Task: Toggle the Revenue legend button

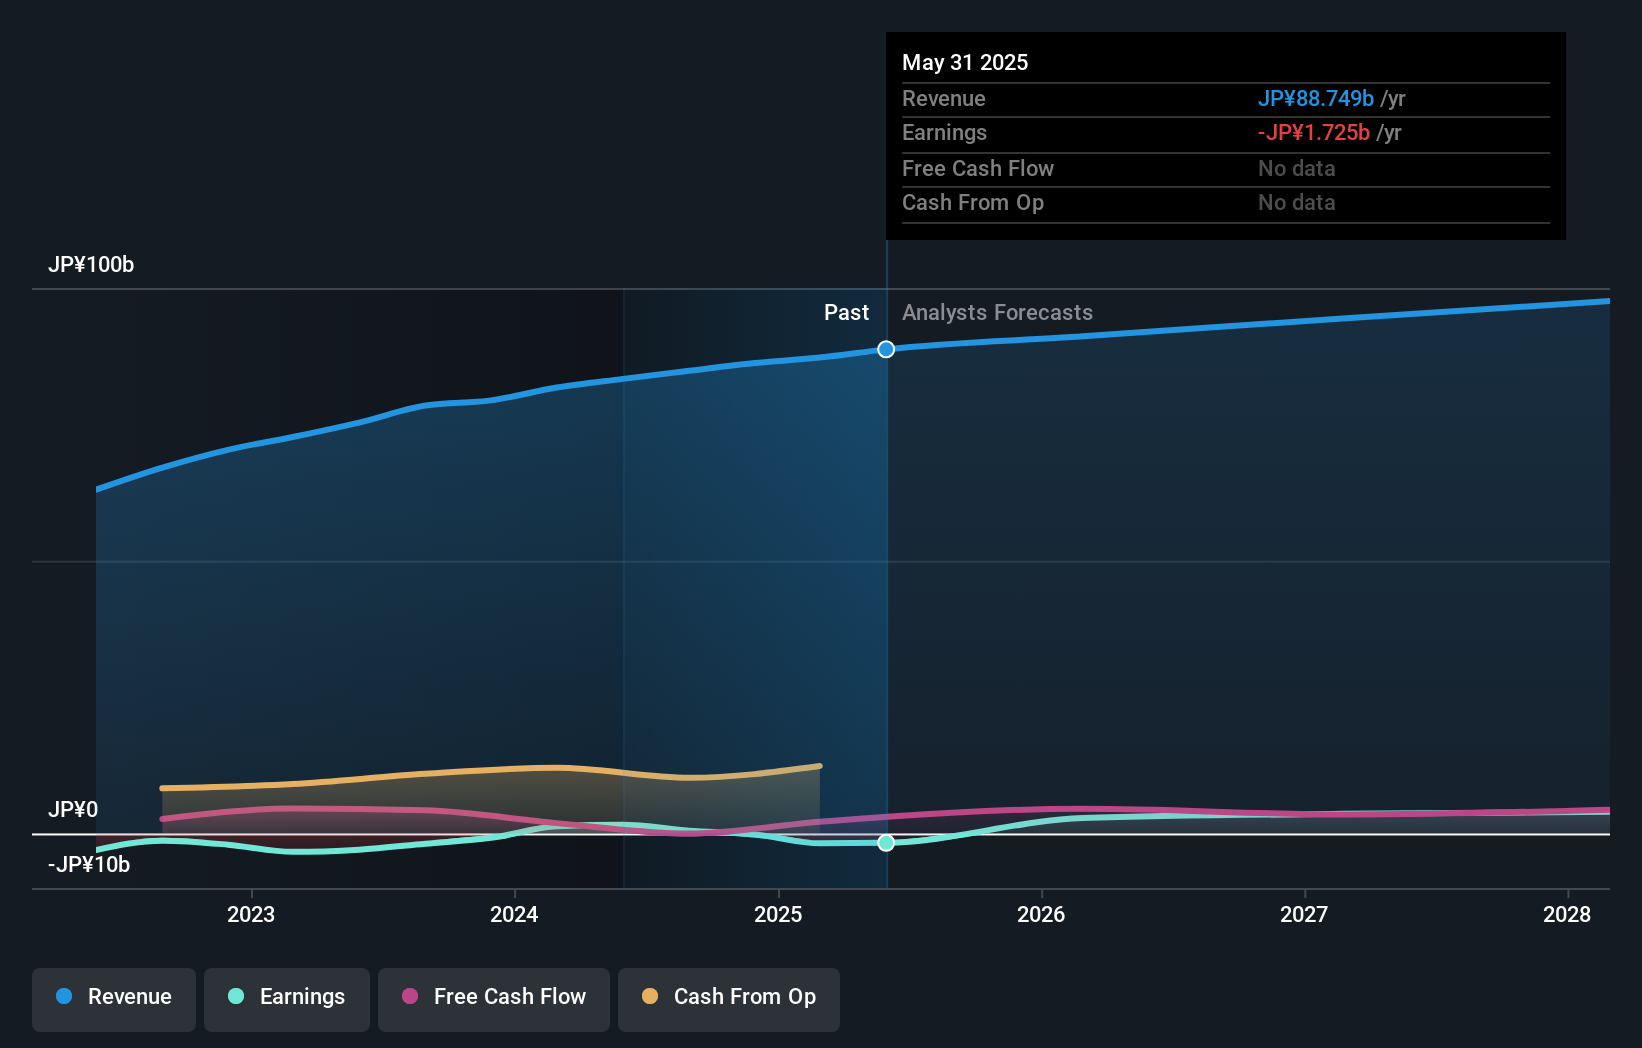Action: (114, 999)
